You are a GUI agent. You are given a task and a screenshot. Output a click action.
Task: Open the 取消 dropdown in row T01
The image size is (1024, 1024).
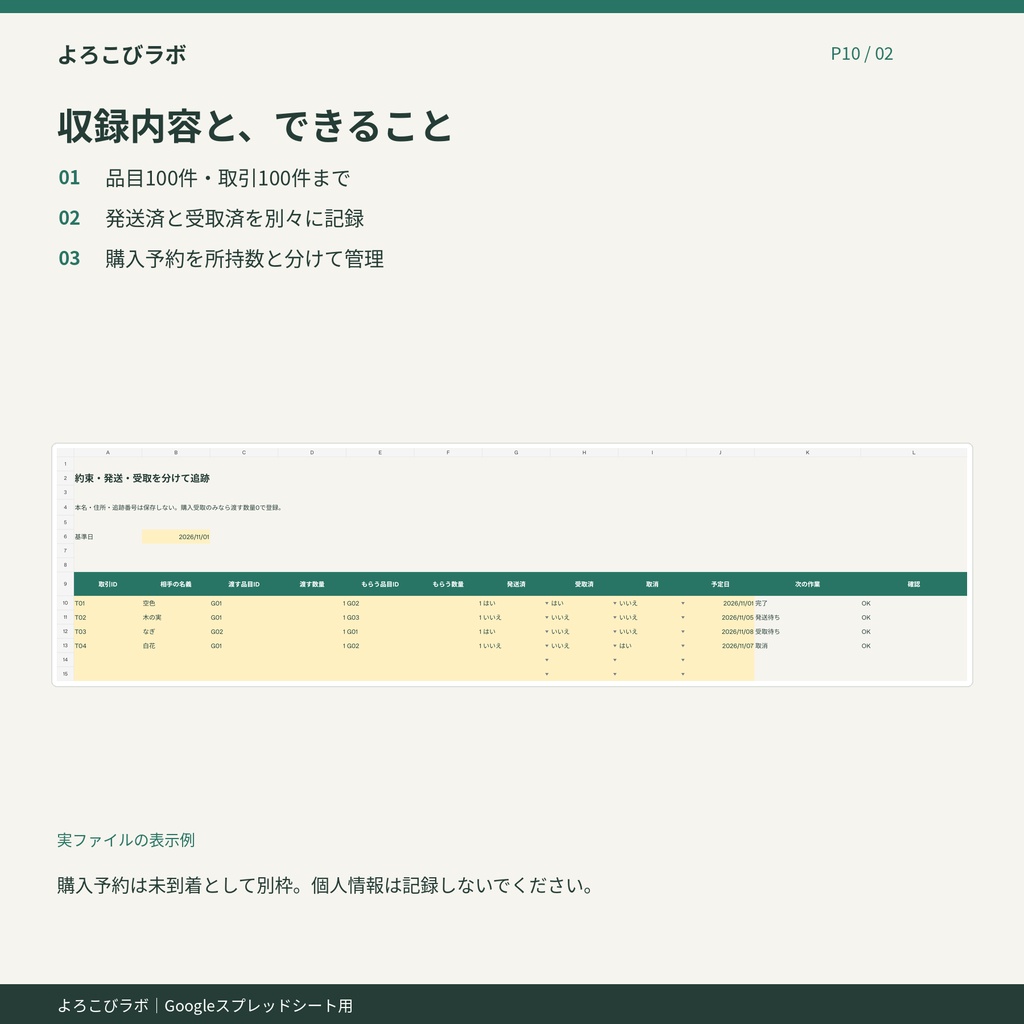683,603
